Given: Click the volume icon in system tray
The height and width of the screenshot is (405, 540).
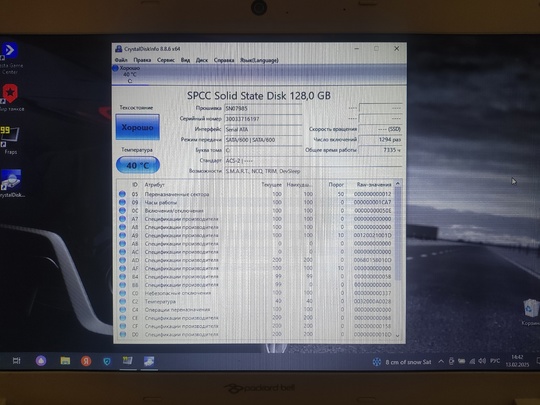Looking at the screenshot, I should point(482,361).
